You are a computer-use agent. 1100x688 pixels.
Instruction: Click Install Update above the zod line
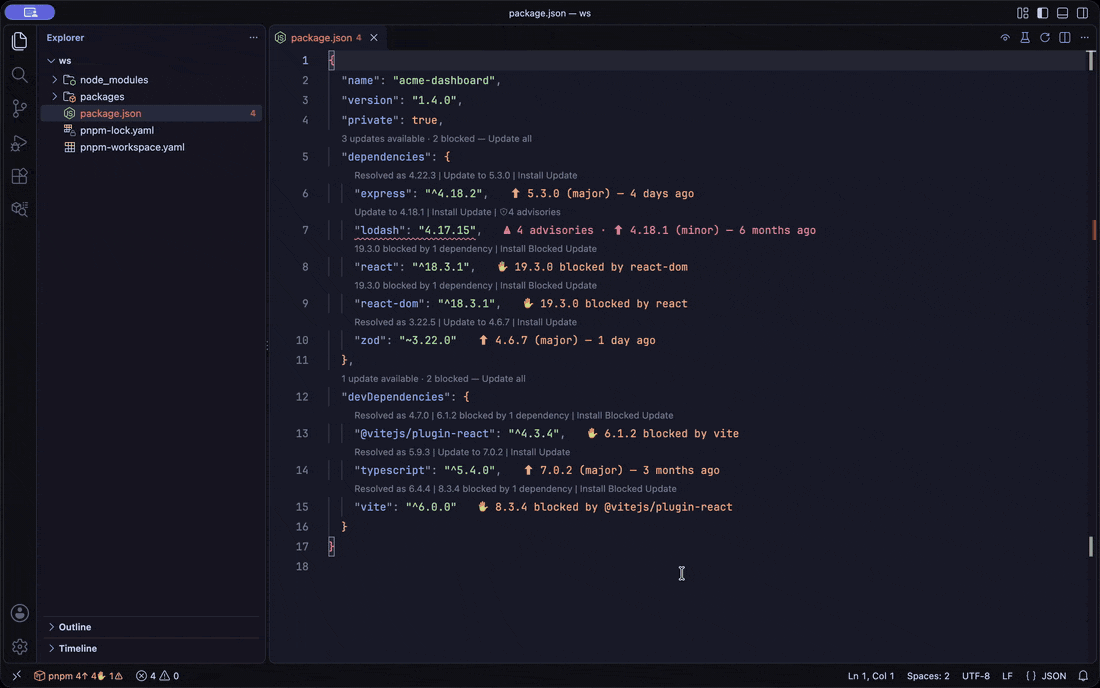tap(546, 322)
